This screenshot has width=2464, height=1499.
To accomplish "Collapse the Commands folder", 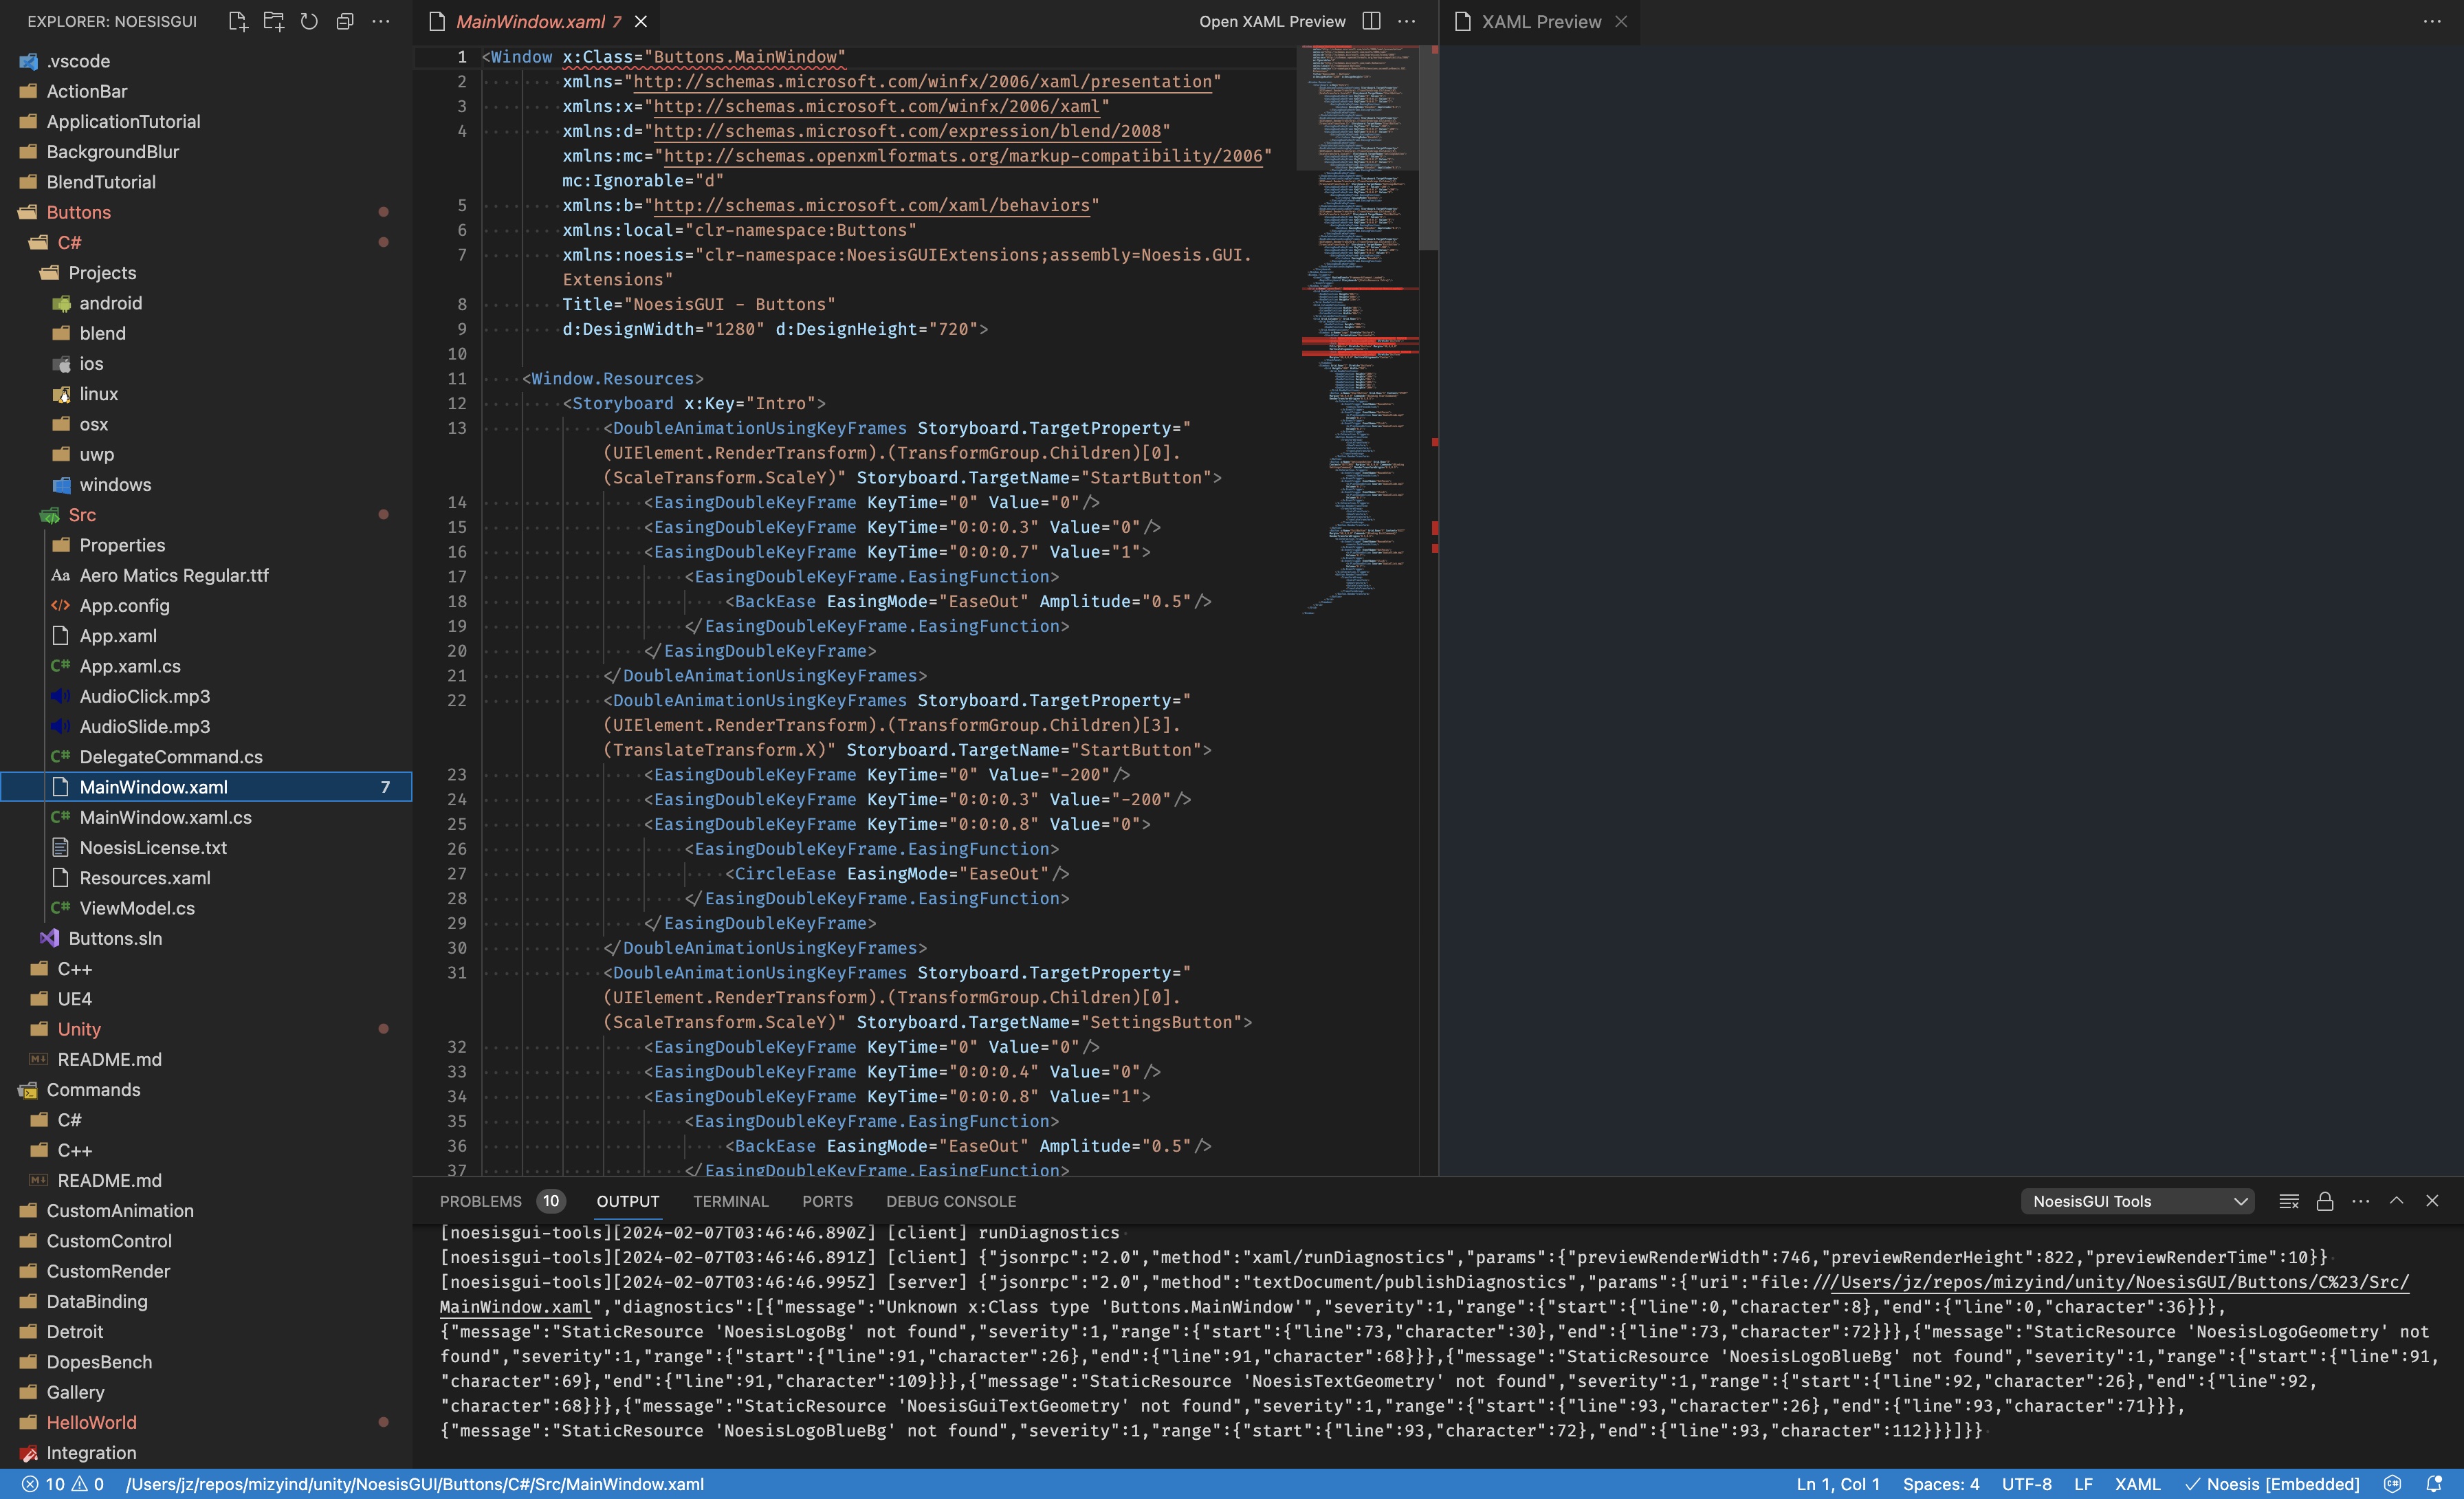I will tap(206, 1090).
